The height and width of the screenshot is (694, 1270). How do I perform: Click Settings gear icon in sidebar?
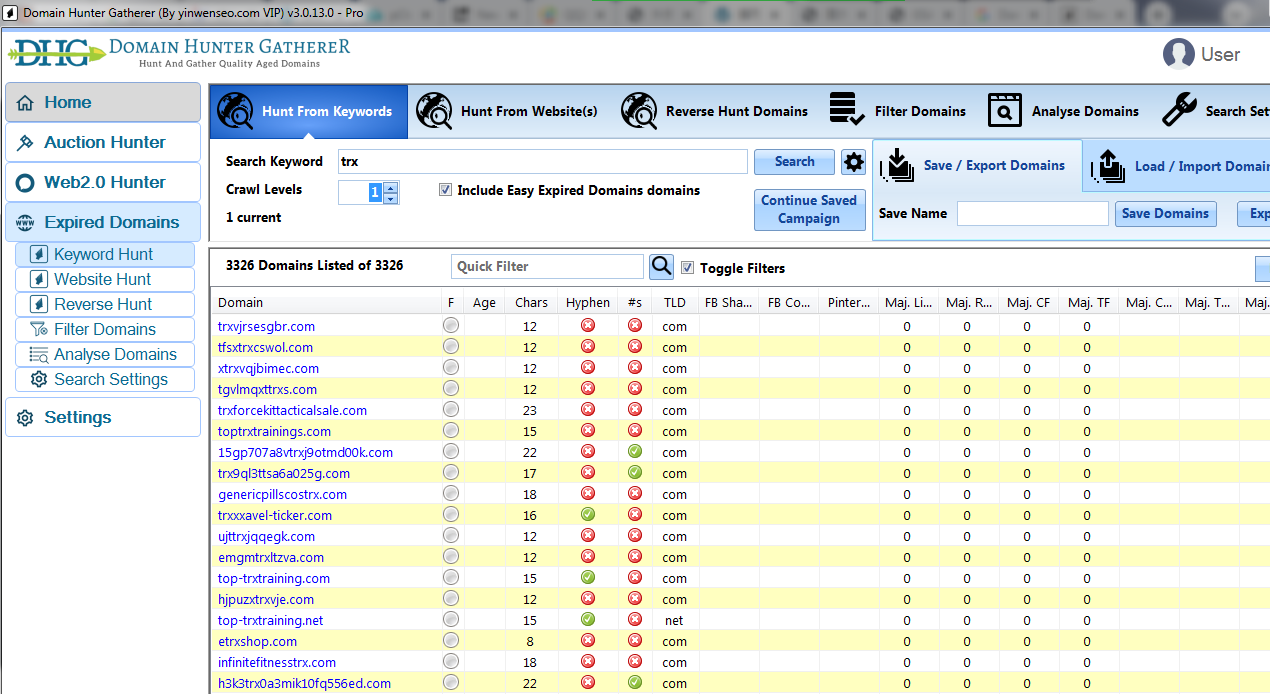pos(25,418)
